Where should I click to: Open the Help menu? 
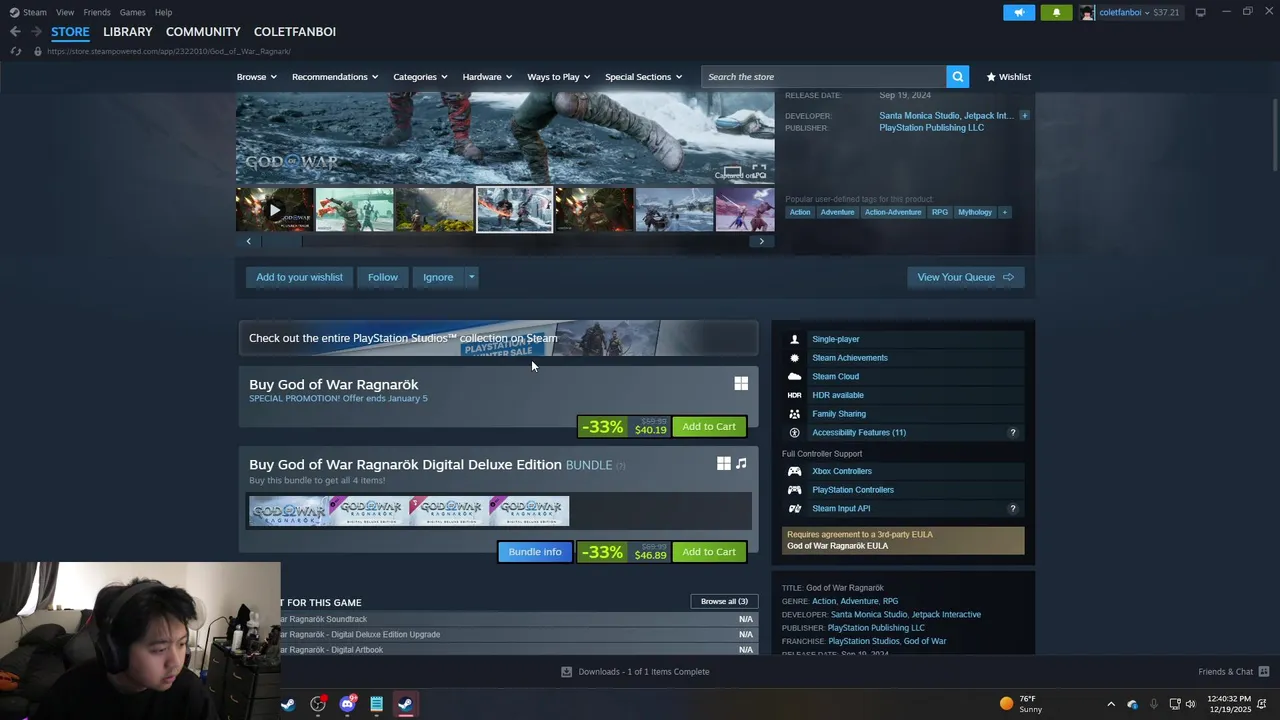coord(163,12)
